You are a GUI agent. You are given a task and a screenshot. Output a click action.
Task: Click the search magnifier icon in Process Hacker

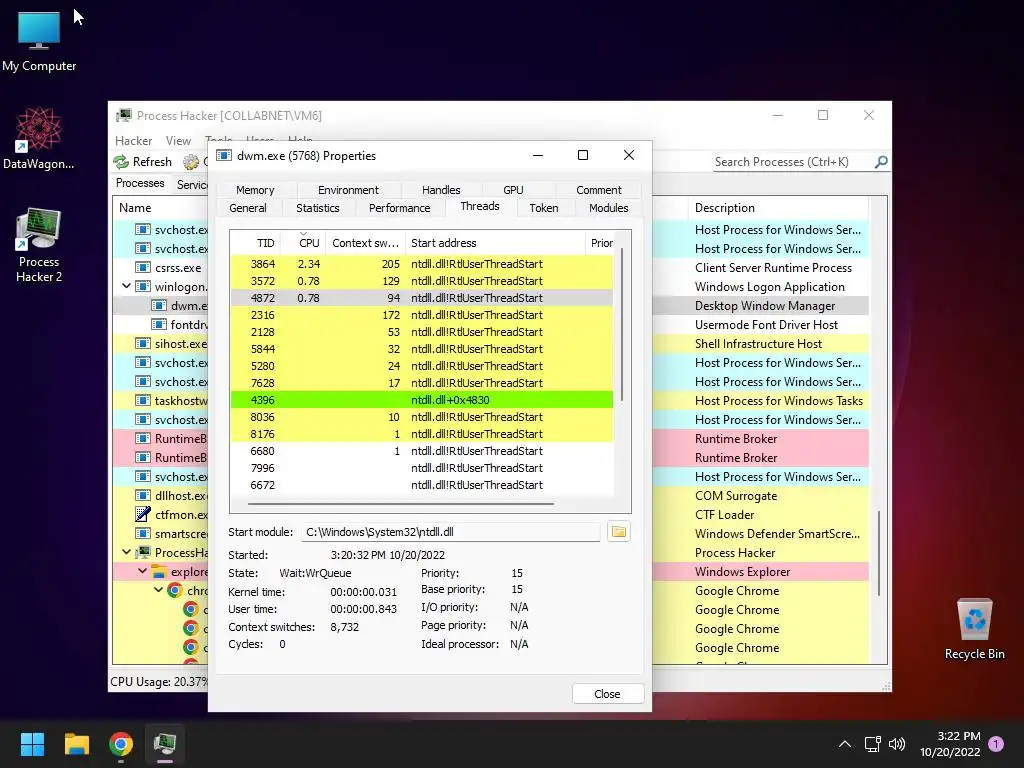[881, 161]
